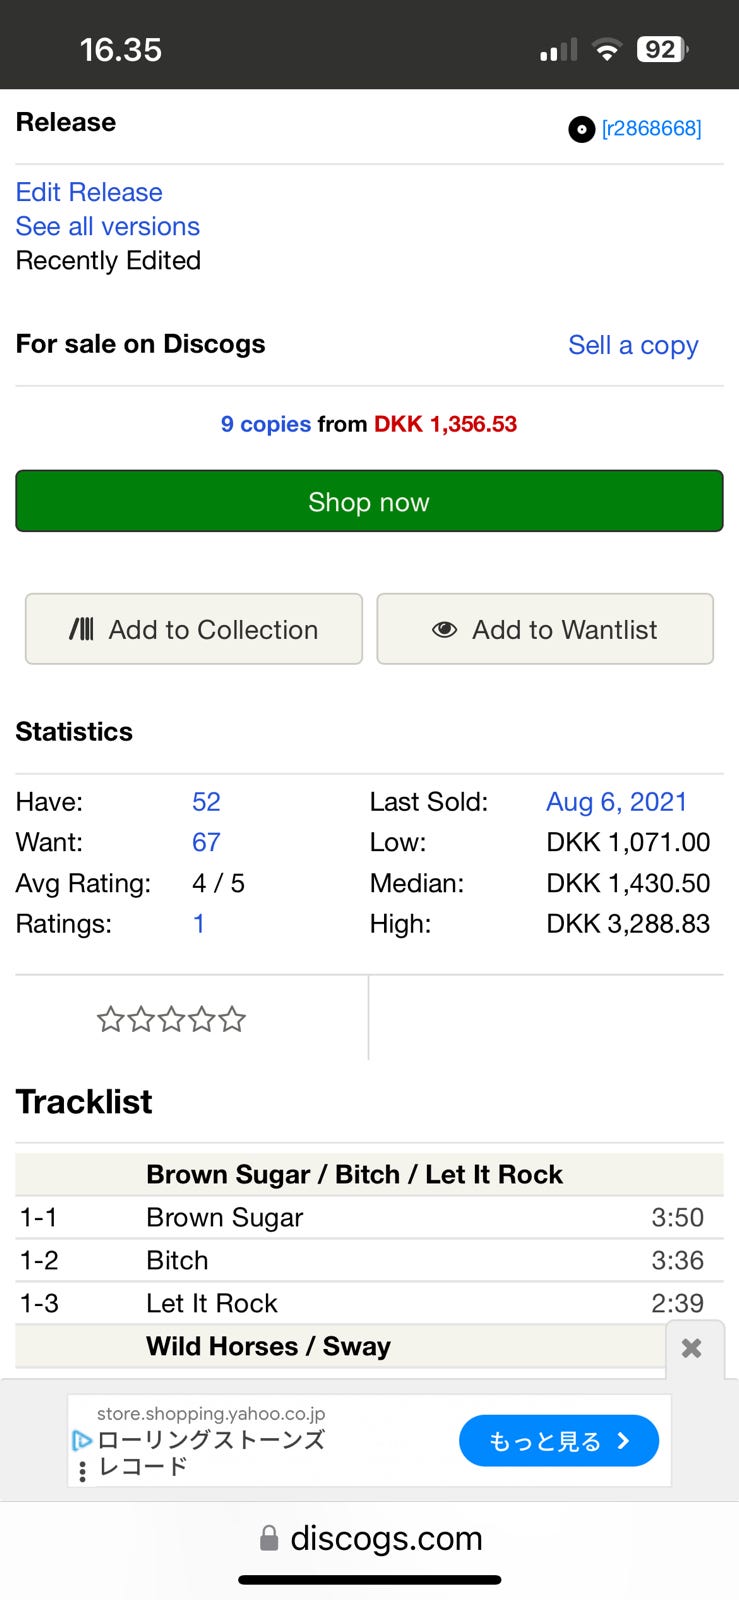Image resolution: width=739 pixels, height=1600 pixels.
Task: Click the Have count 52
Action: point(206,802)
